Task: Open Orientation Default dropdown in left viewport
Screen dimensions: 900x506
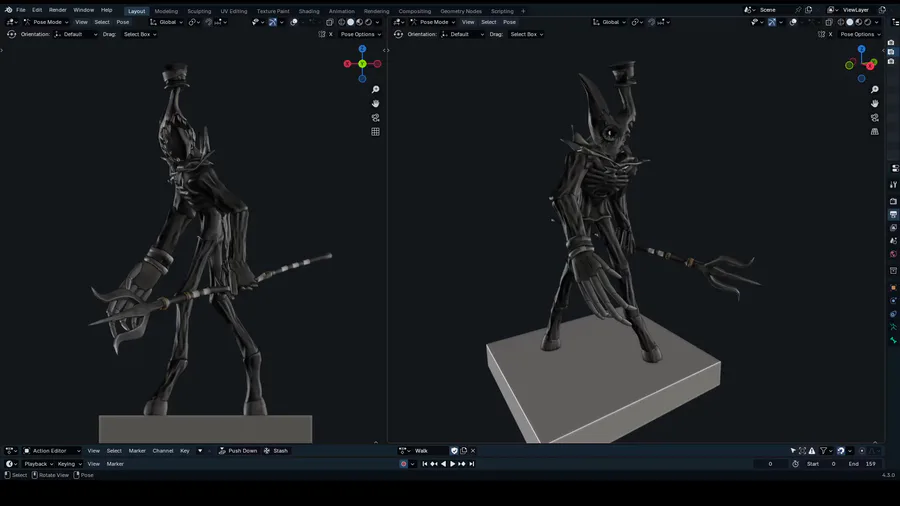Action: [x=76, y=34]
